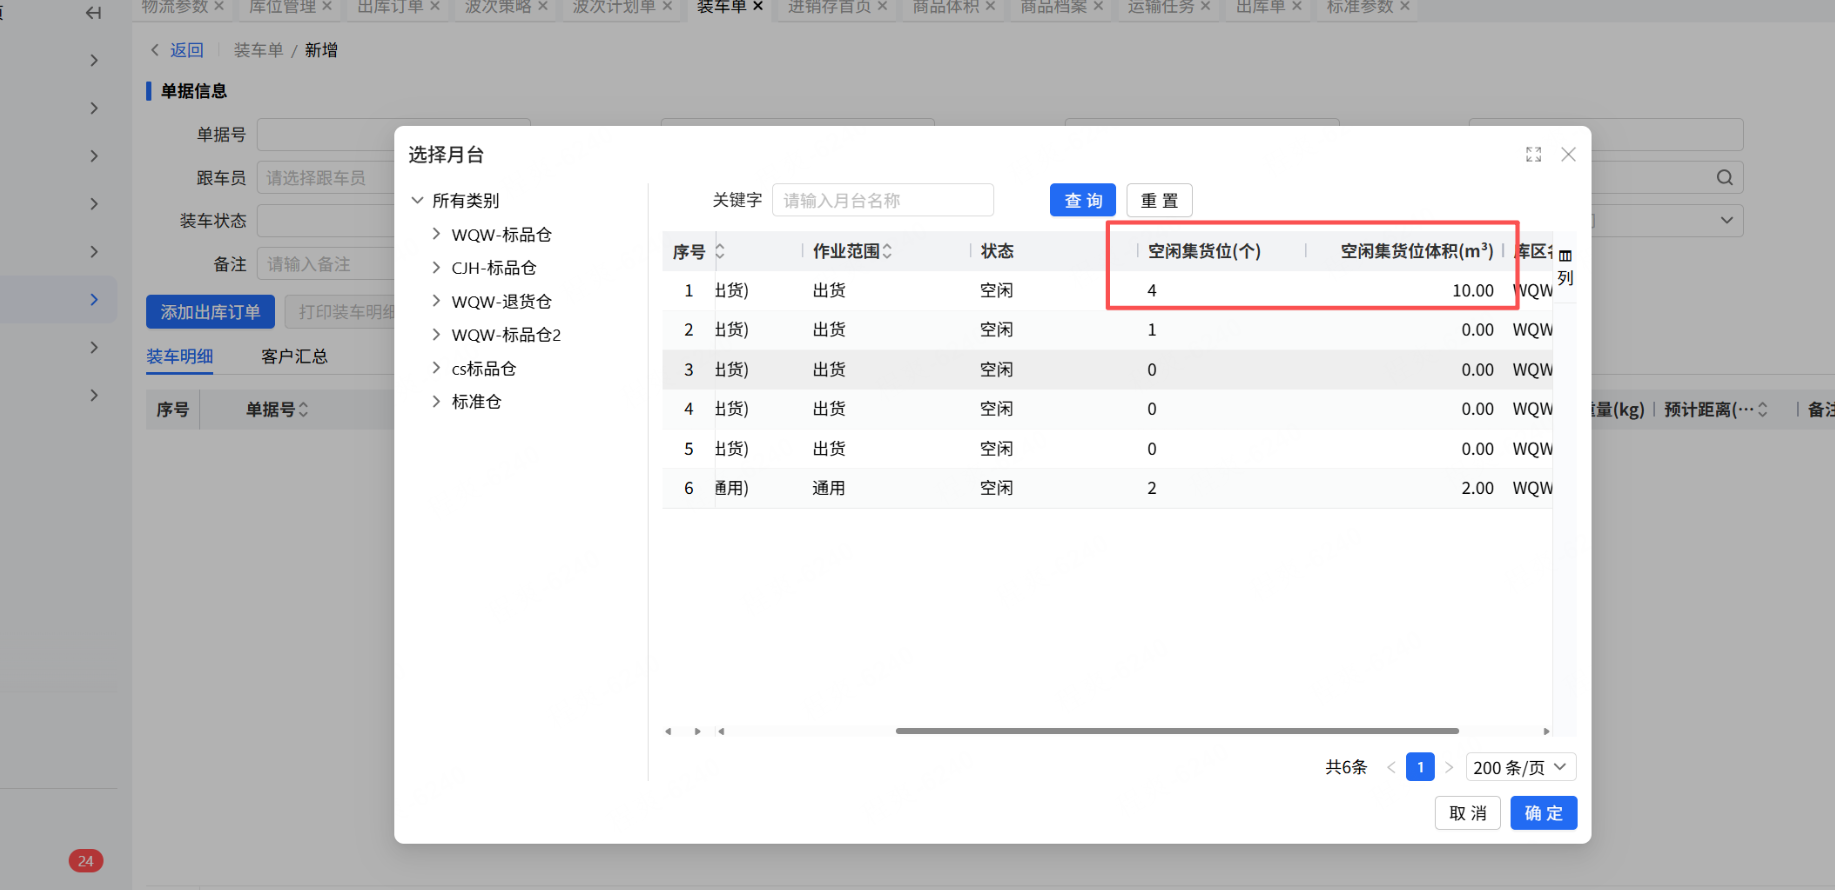Switch to the 进销存首页 tab
Image resolution: width=1835 pixels, height=890 pixels.
click(829, 6)
